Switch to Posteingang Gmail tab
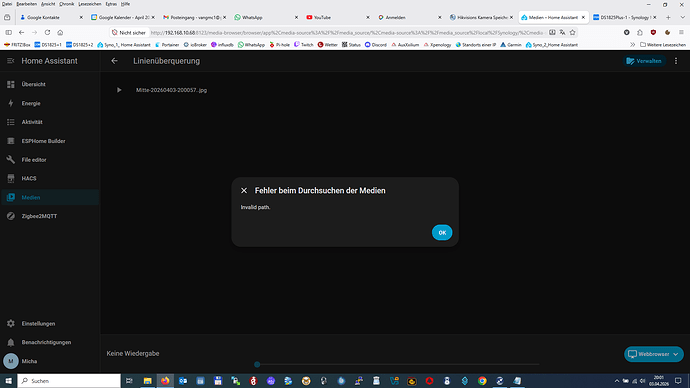690x388 pixels. (x=195, y=17)
